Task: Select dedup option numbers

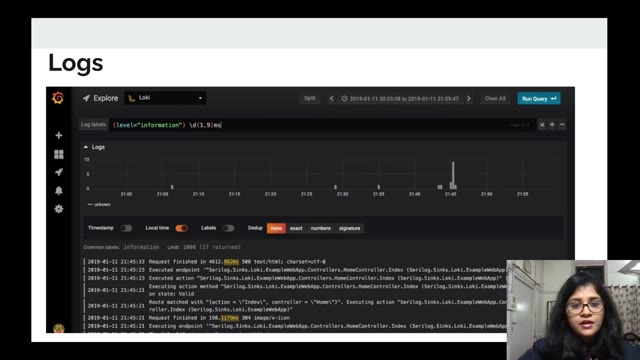Action: tap(321, 228)
